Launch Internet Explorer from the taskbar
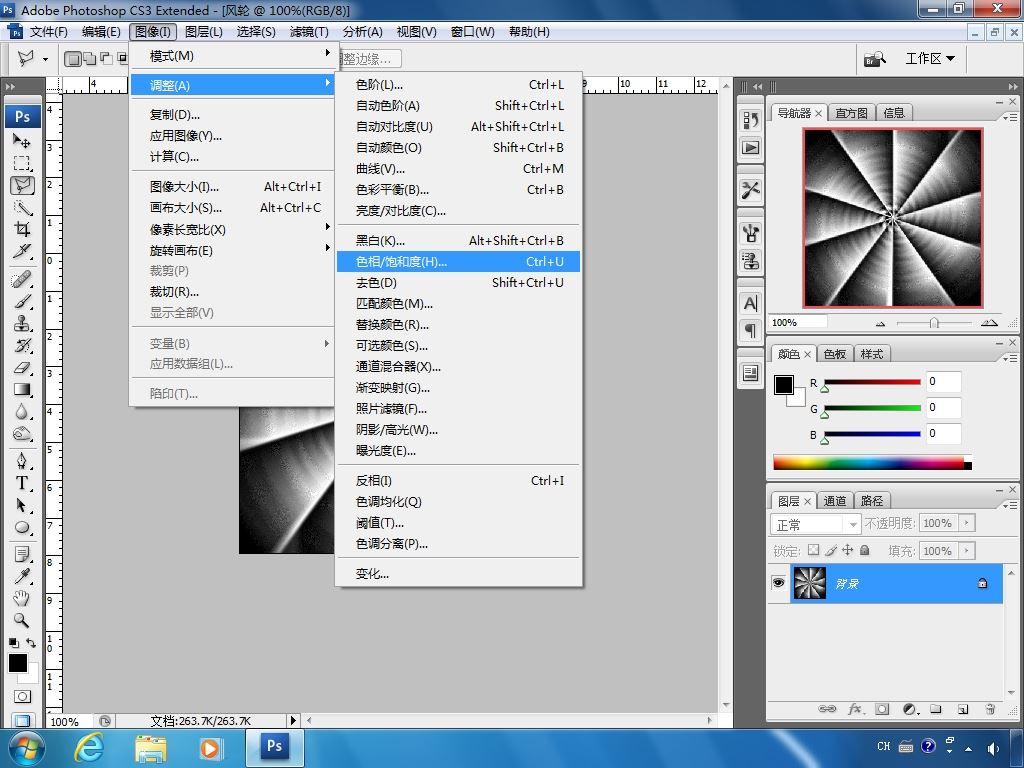 [88, 748]
